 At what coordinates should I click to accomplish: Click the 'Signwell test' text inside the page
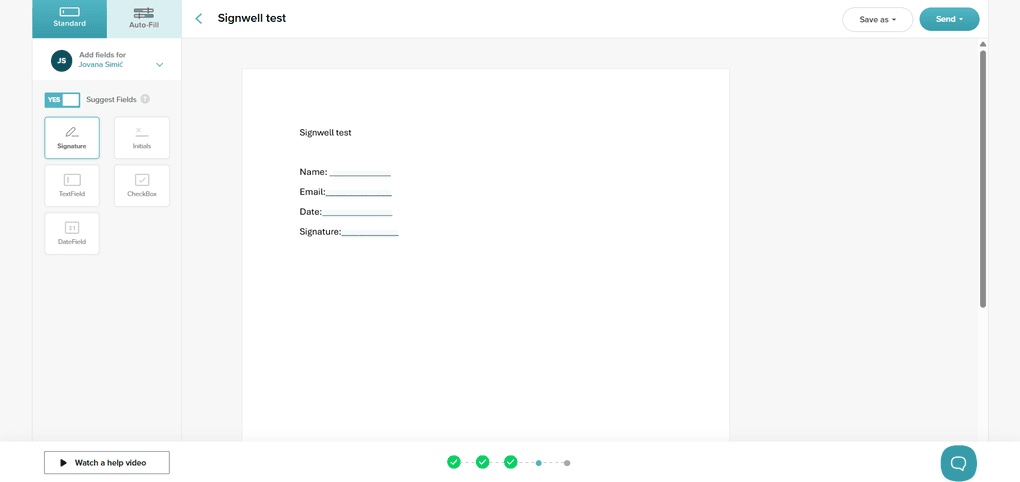click(x=325, y=133)
